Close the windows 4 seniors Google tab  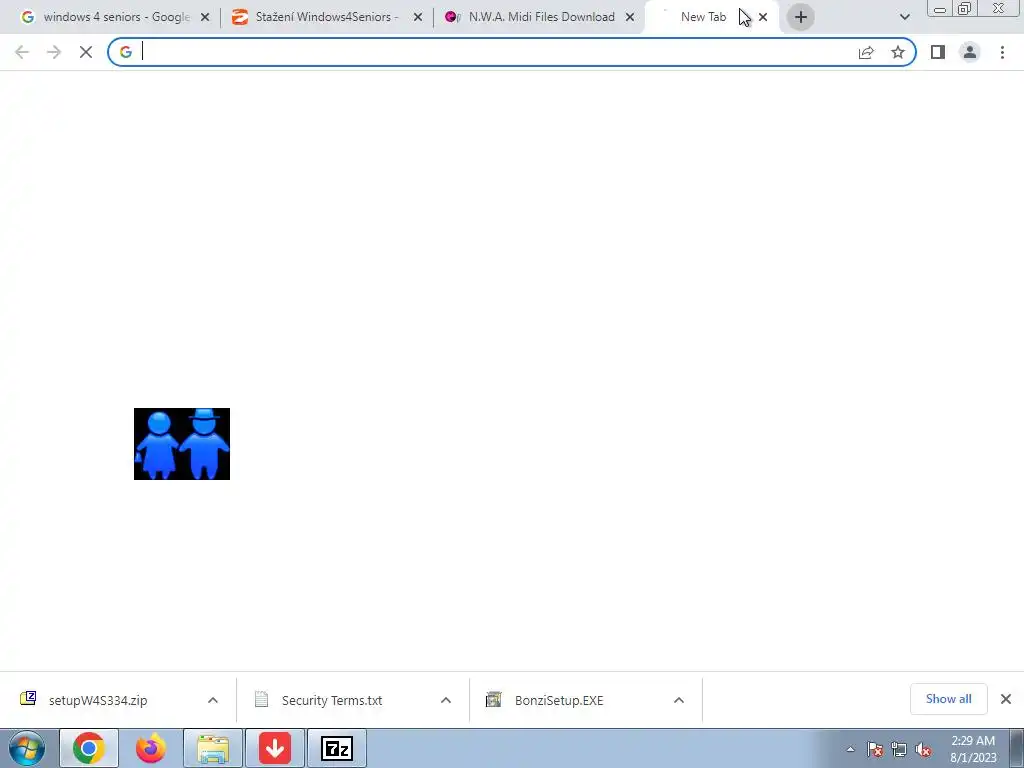[205, 17]
